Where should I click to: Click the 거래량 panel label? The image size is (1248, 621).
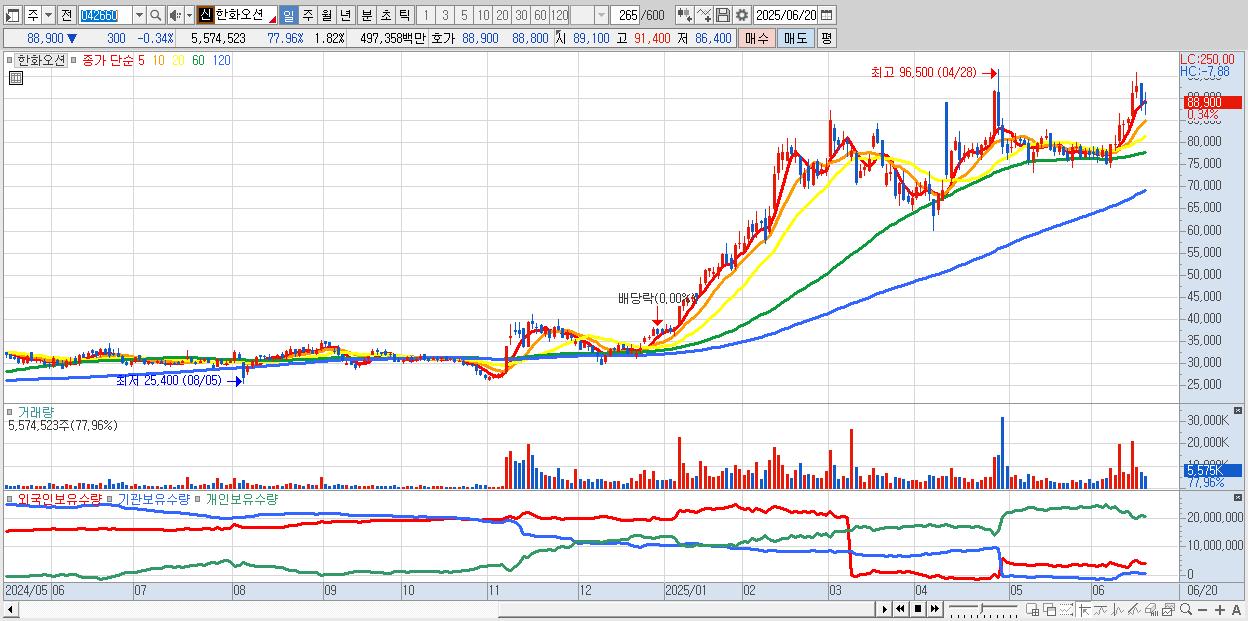[36, 412]
